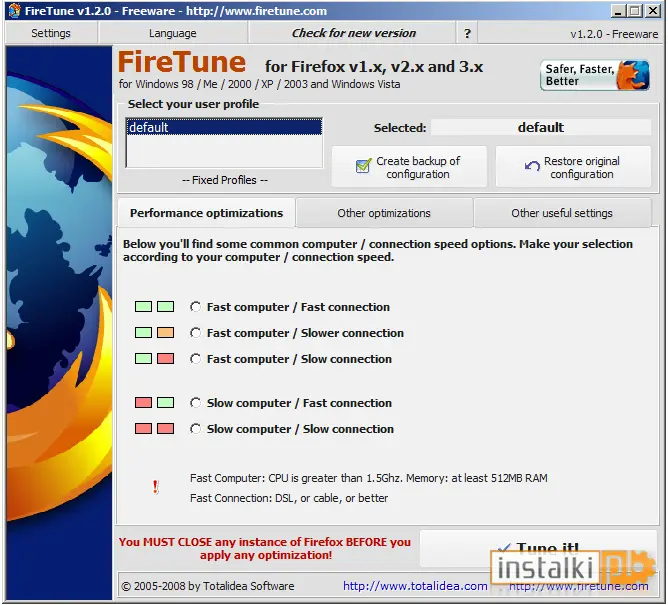
Task: Click the Safer, Faster, Better Firefox badge
Action: 595,75
